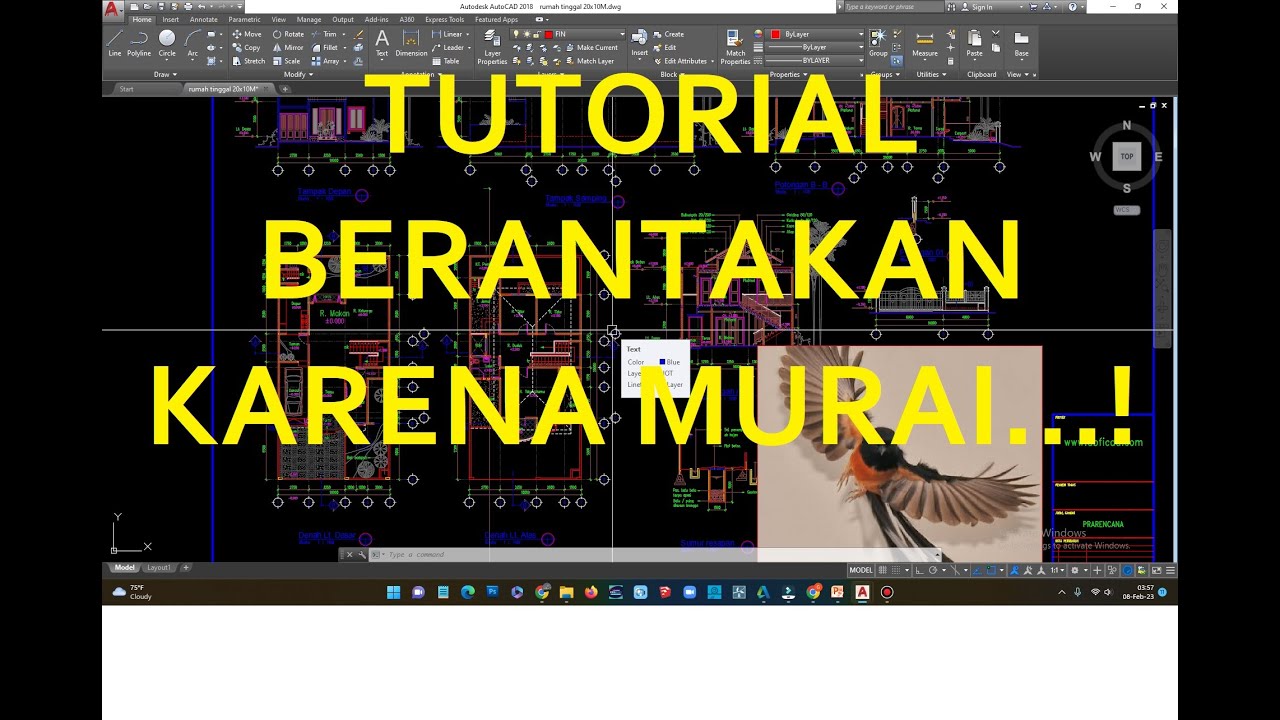Select the Line drawing tool
The image size is (1280, 720).
click(x=115, y=43)
